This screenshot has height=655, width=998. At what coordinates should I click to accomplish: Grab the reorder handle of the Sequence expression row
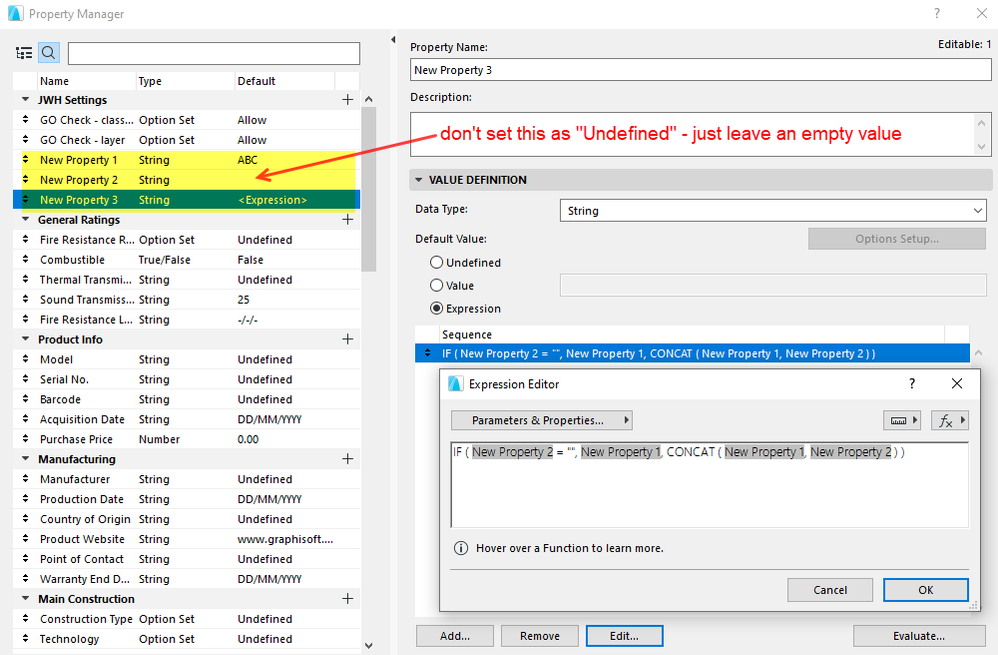428,353
